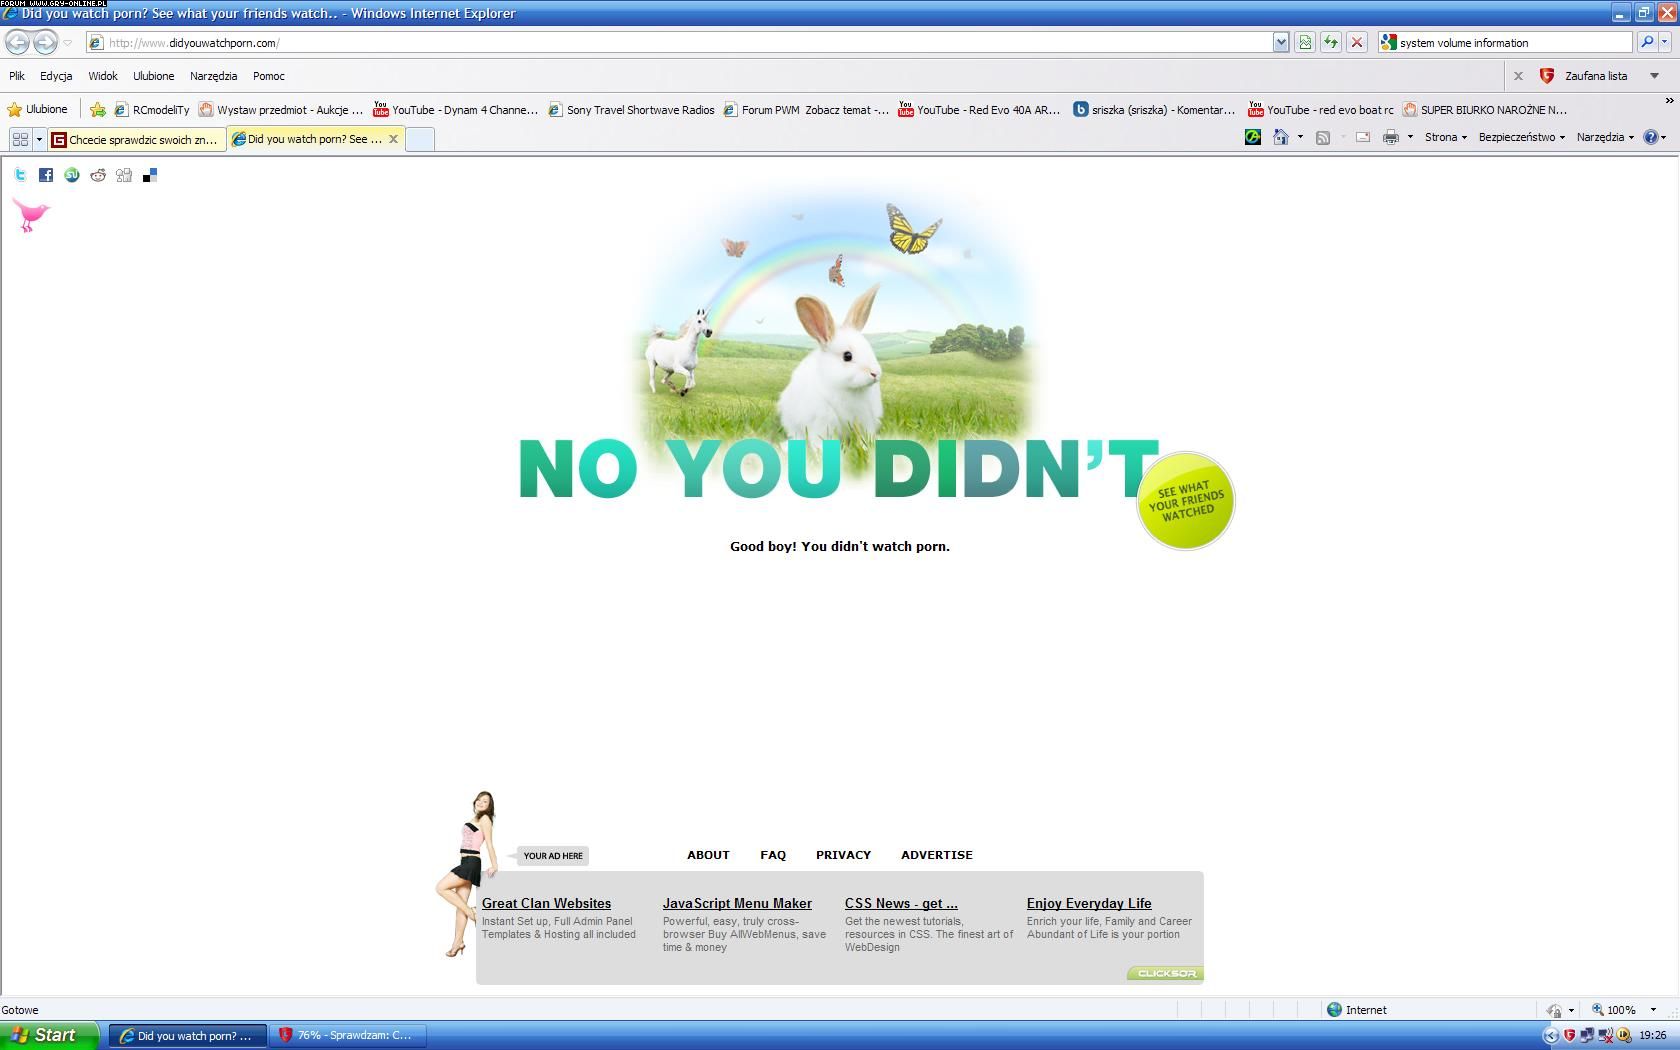This screenshot has height=1050, width=1680.
Task: Expand the address bar URL dropdown
Action: coord(1281,42)
